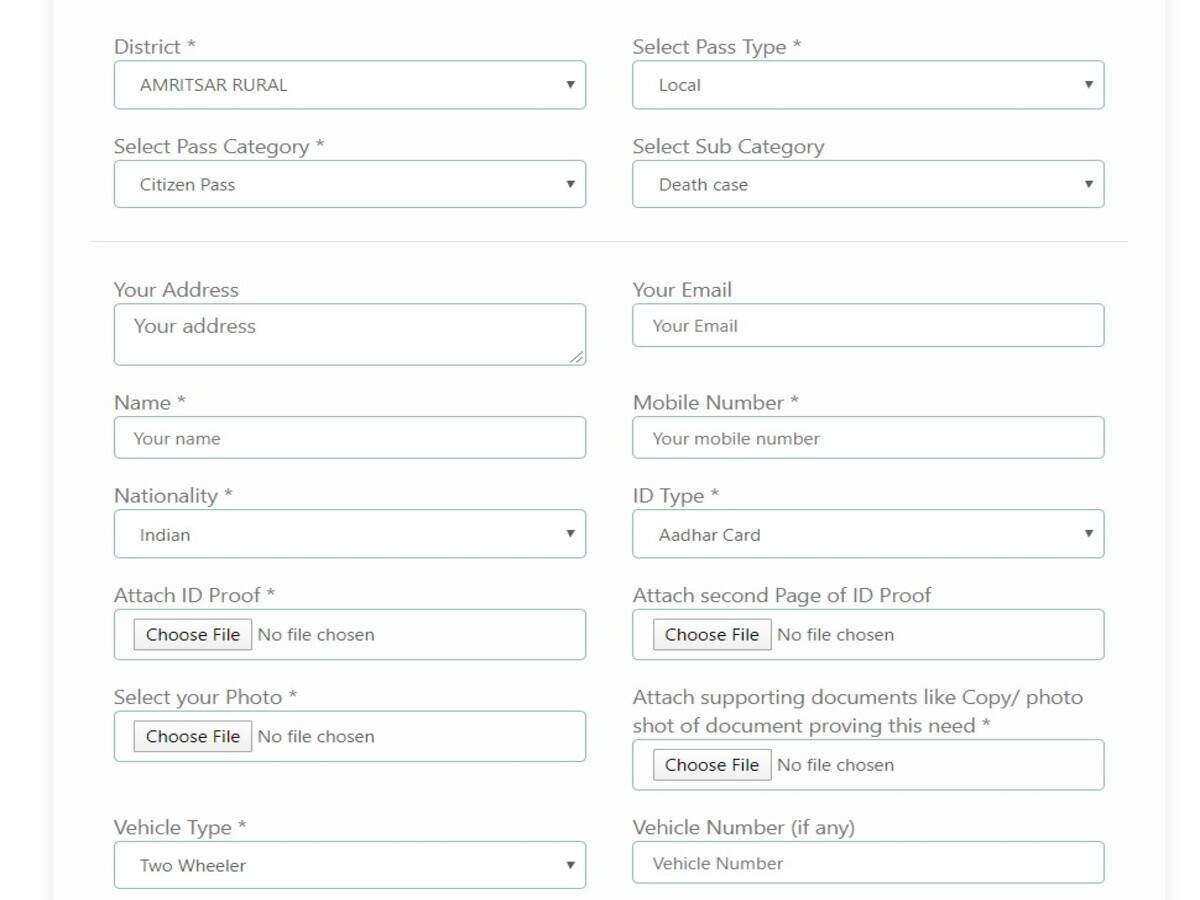
Task: Click the Name input field
Action: pos(349,438)
